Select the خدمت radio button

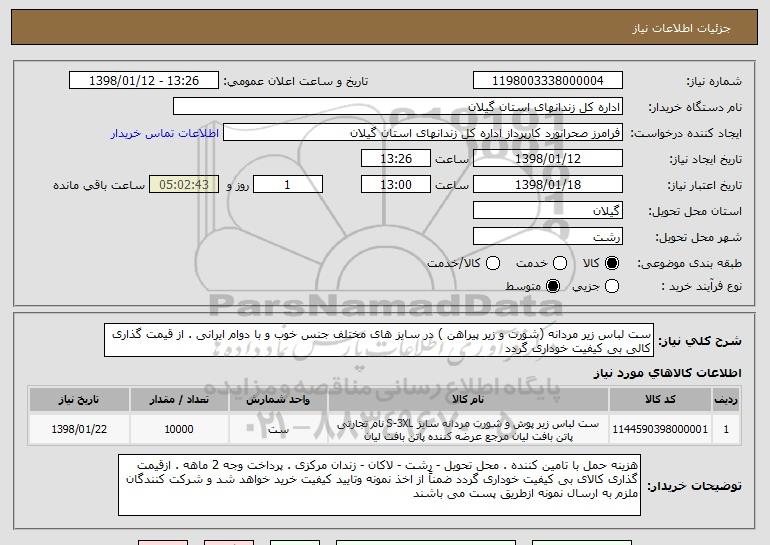pyautogui.click(x=560, y=263)
